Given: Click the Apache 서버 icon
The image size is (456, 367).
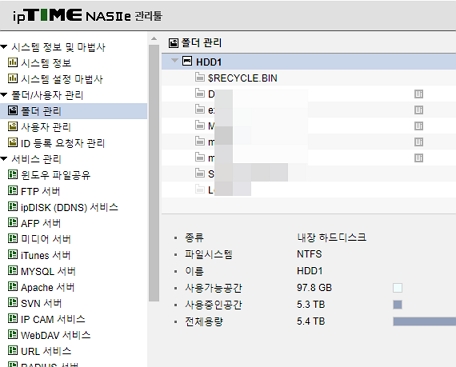Looking at the screenshot, I should coord(13,287).
